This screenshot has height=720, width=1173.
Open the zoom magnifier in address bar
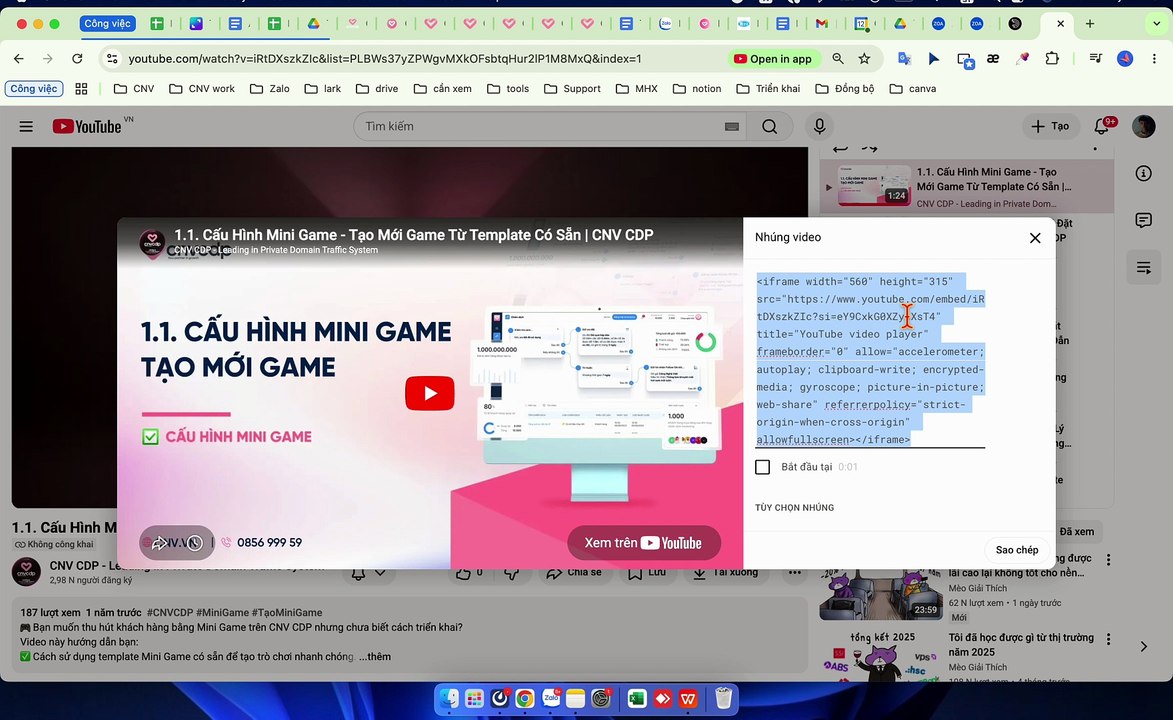[838, 58]
